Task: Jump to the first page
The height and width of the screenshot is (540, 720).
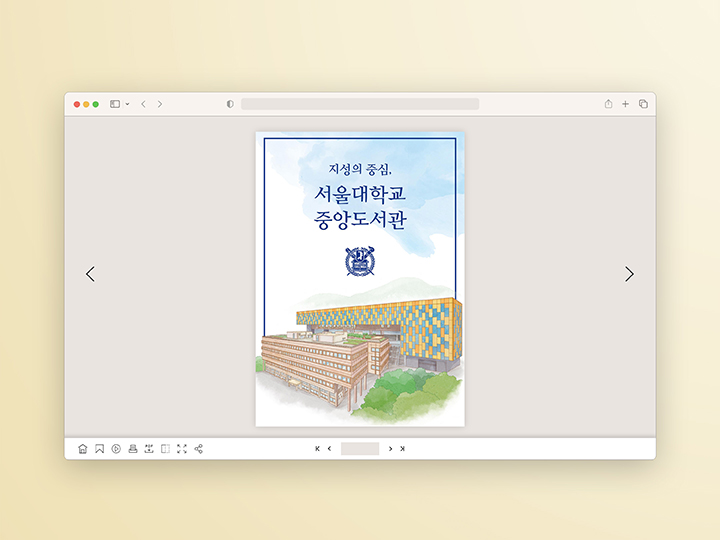Action: pyautogui.click(x=317, y=449)
